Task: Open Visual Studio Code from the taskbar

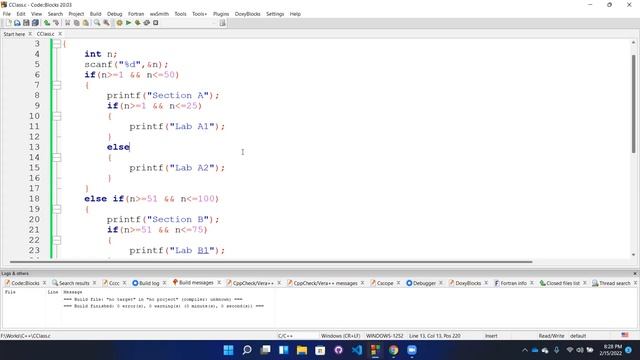Action: 357,350
